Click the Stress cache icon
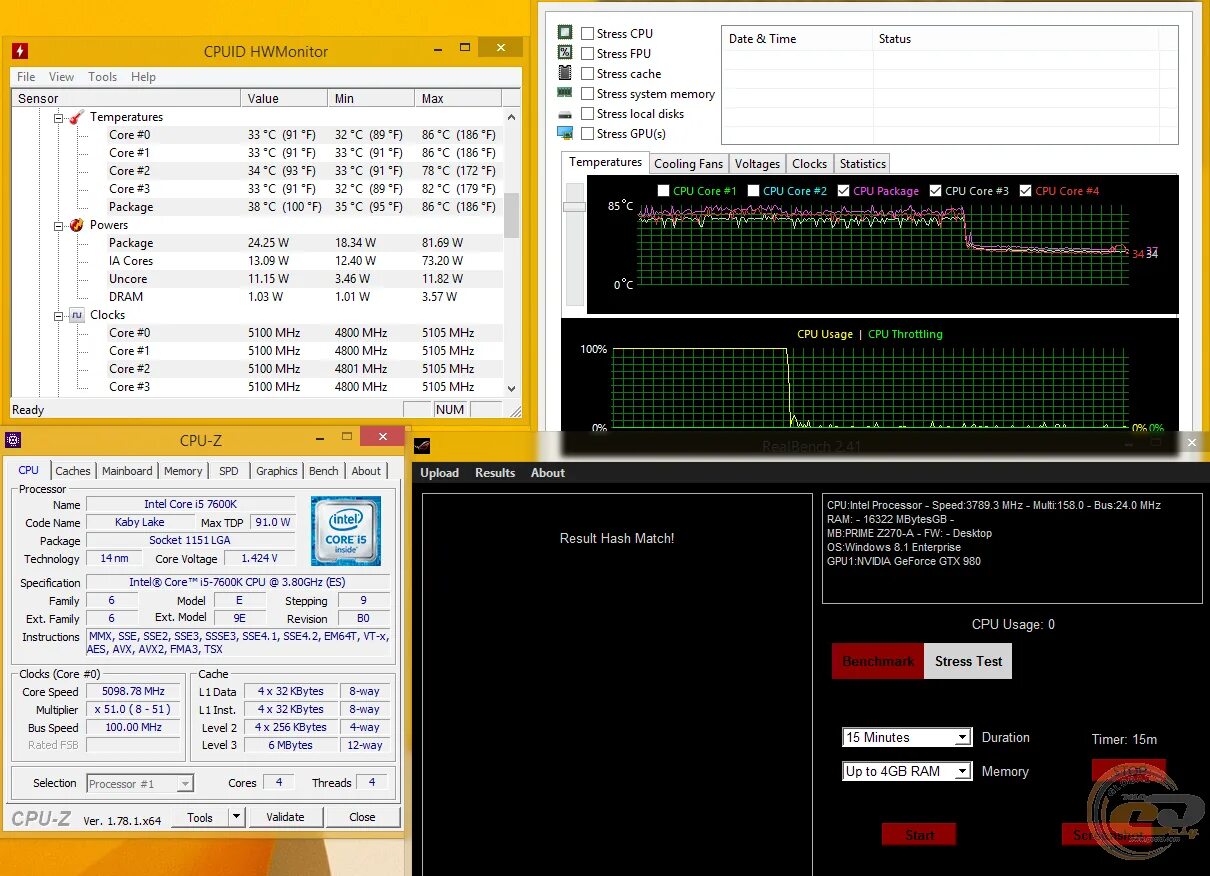 pos(565,73)
